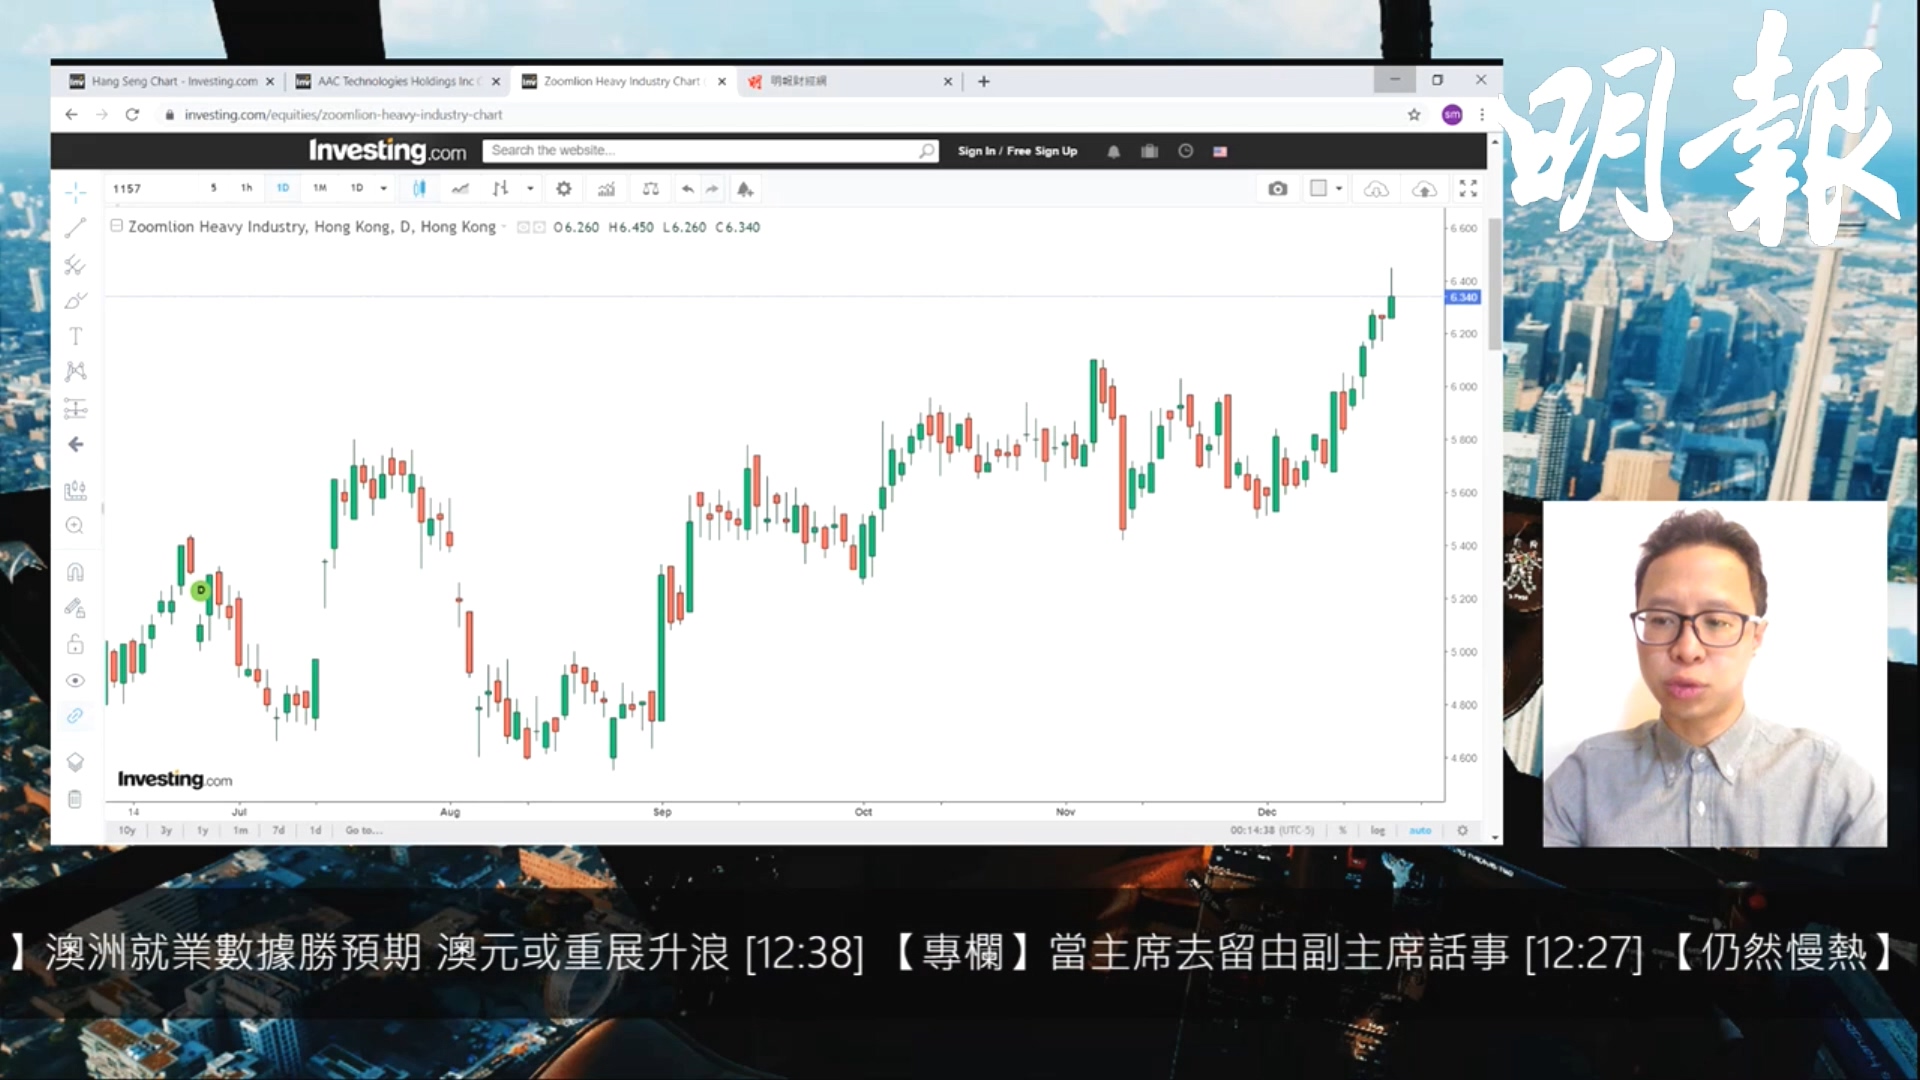Viewport: 1920px width, 1080px height.
Task: Collapse the Zoomlion legend box
Action: click(x=116, y=226)
